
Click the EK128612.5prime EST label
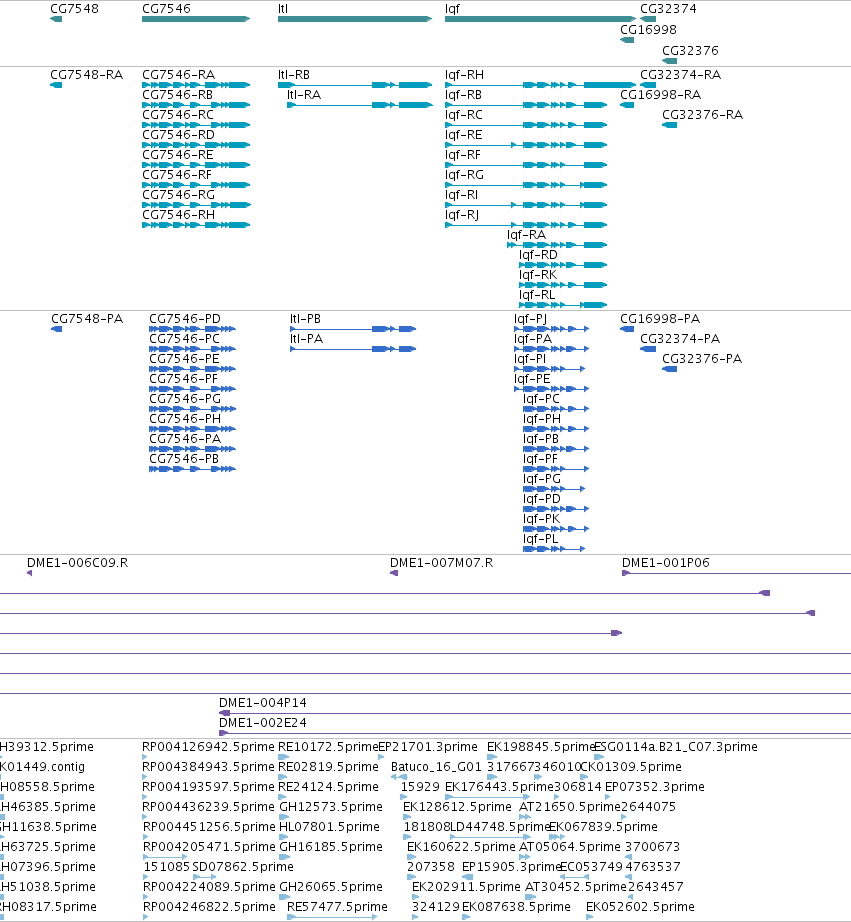click(457, 807)
